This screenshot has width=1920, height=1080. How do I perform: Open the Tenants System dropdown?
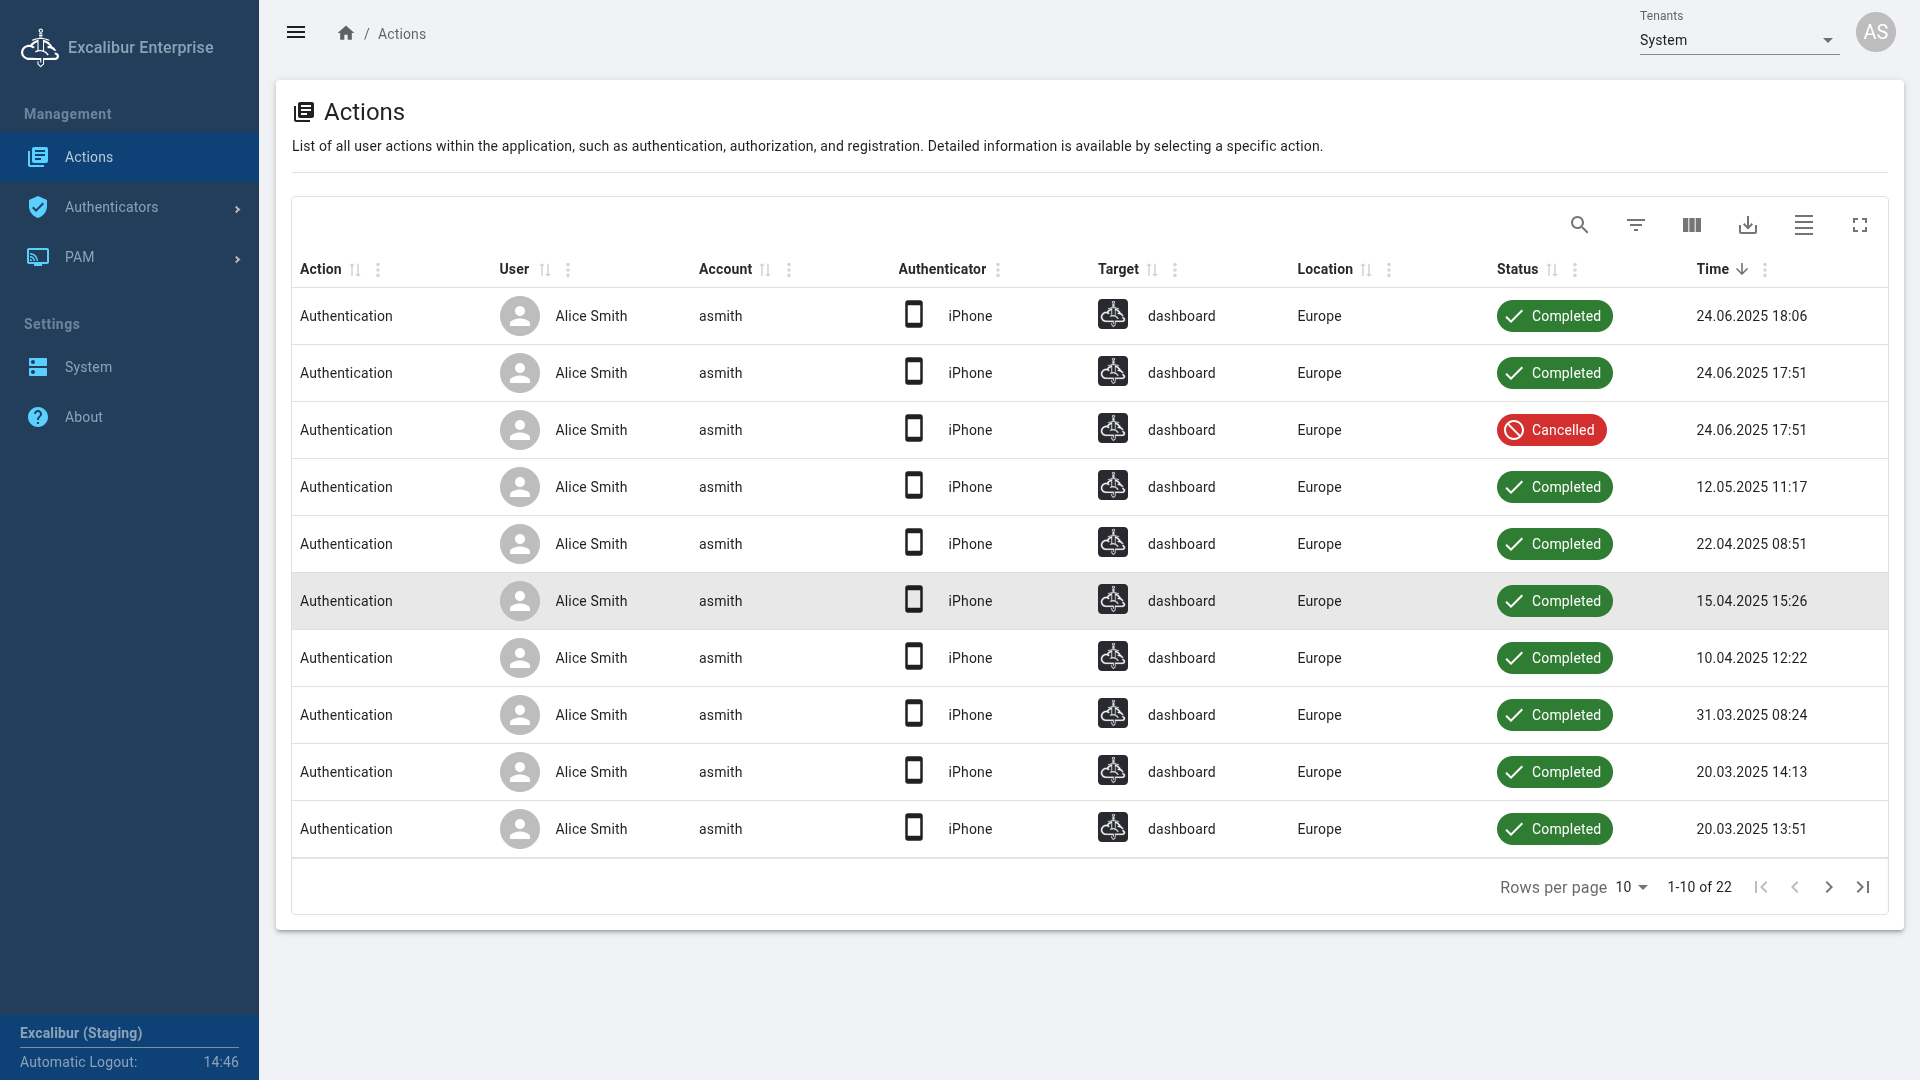tap(1738, 40)
